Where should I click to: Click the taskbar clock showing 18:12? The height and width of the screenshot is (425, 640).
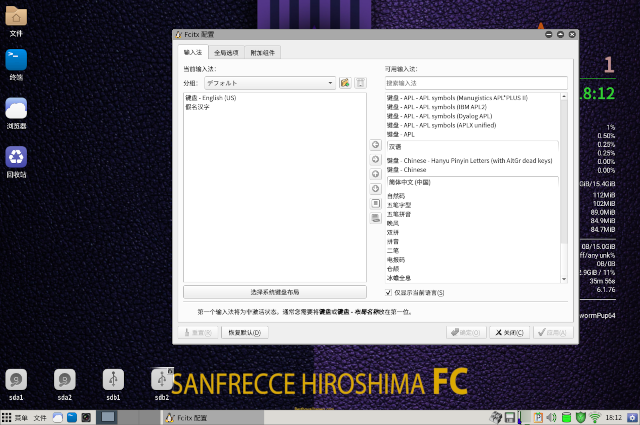(x=613, y=417)
